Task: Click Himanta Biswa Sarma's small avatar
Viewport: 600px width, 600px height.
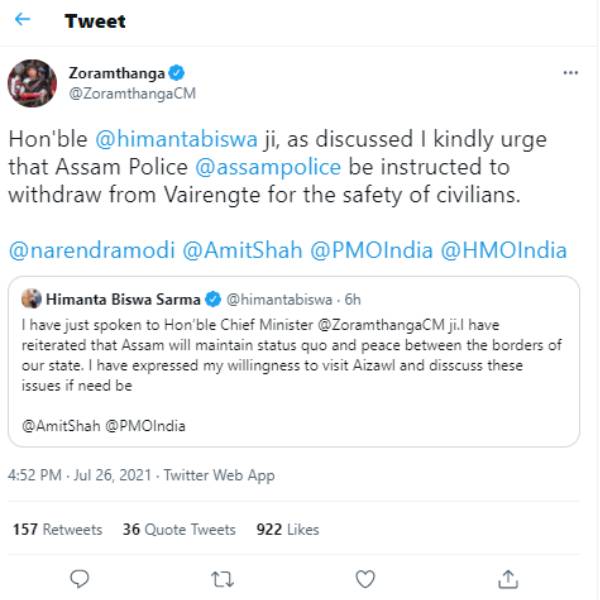Action: [30, 298]
